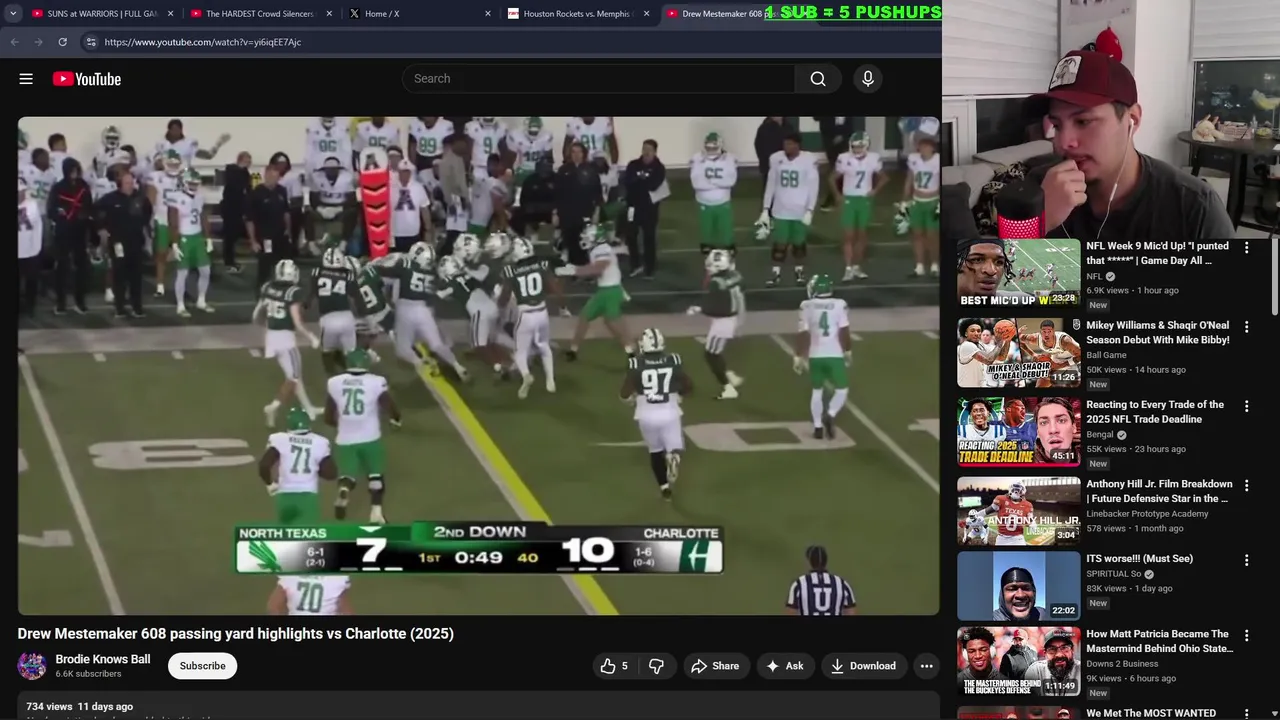Open the Mikey & Shaqir O'Neal thumbnail
The height and width of the screenshot is (720, 1280).
pyautogui.click(x=1018, y=353)
